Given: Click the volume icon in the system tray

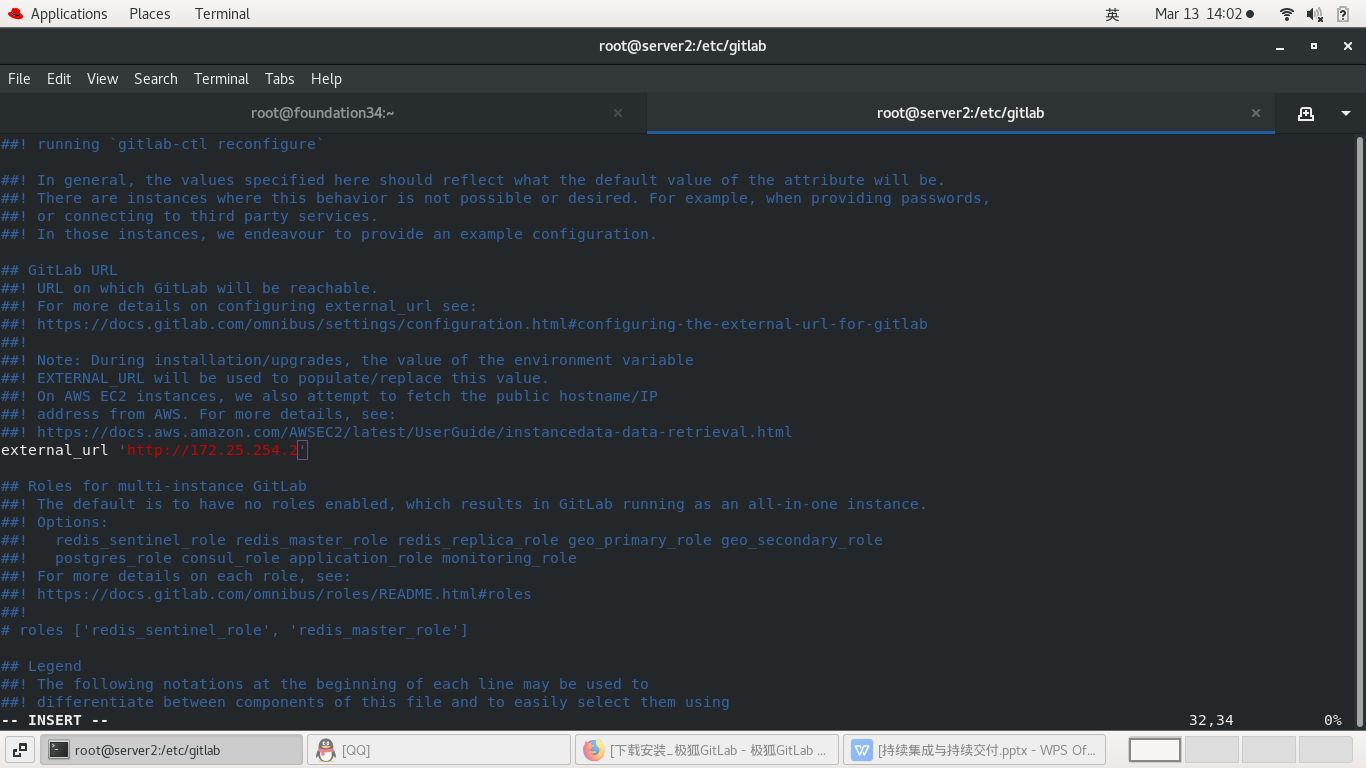Looking at the screenshot, I should [x=1312, y=14].
